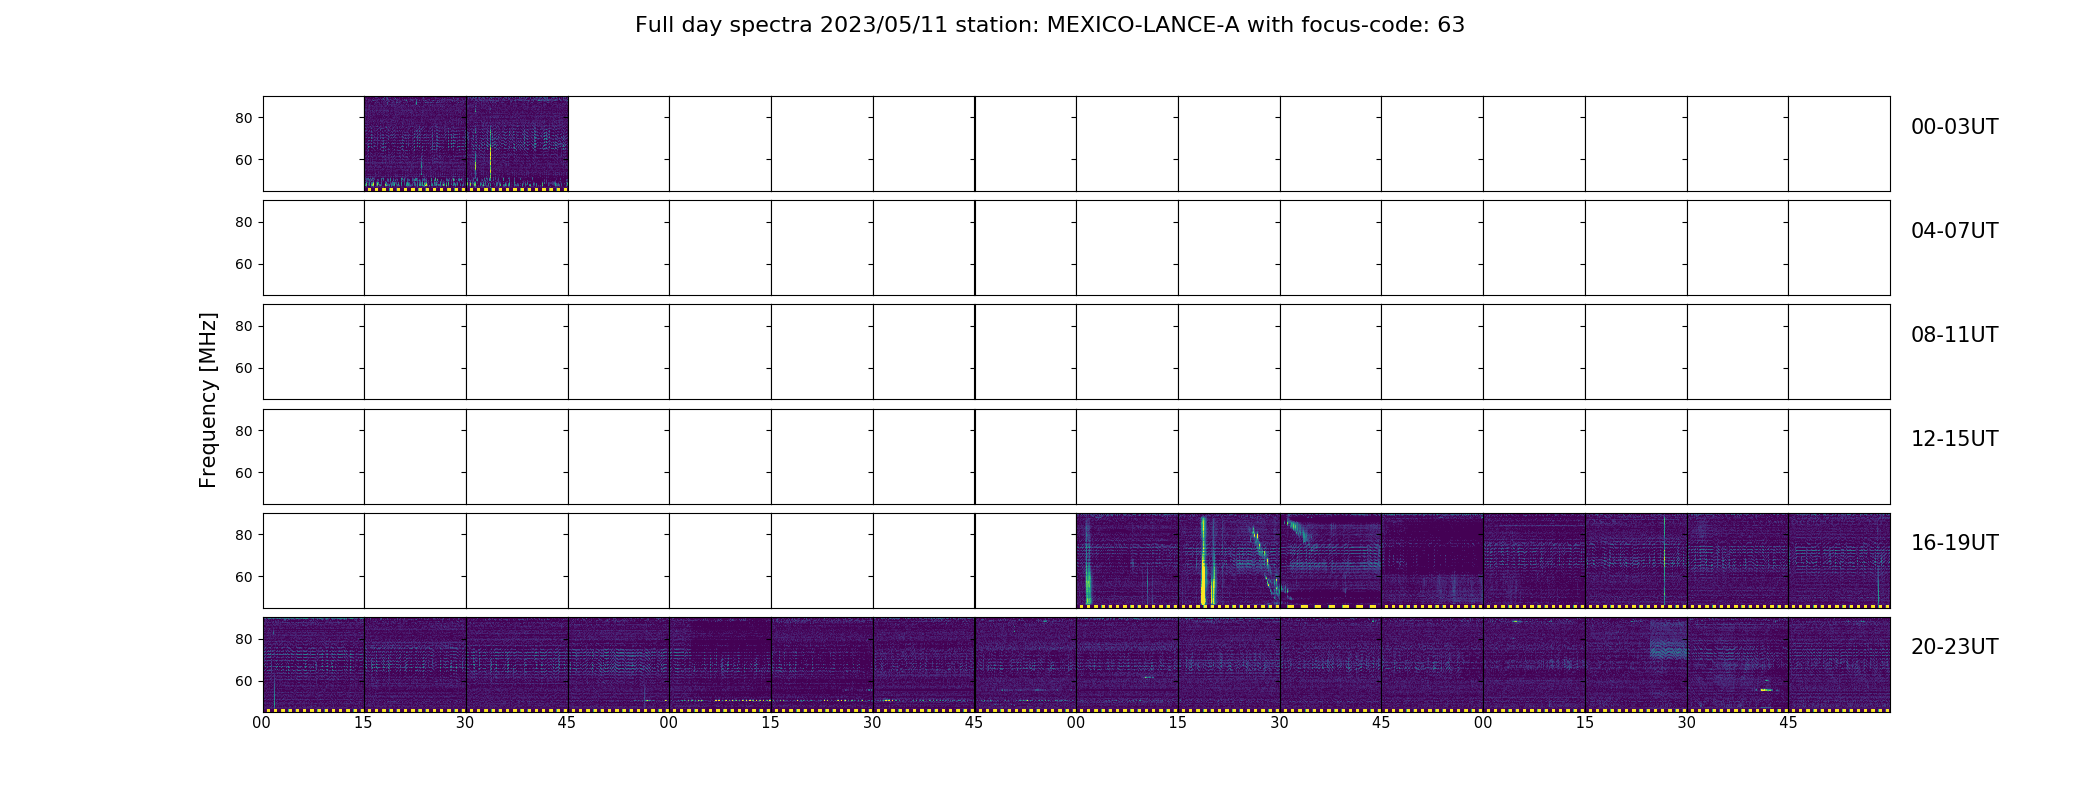The width and height of the screenshot is (2100, 800).
Task: Select the 'Frequency [MHz]' axis label
Action: [x=208, y=400]
